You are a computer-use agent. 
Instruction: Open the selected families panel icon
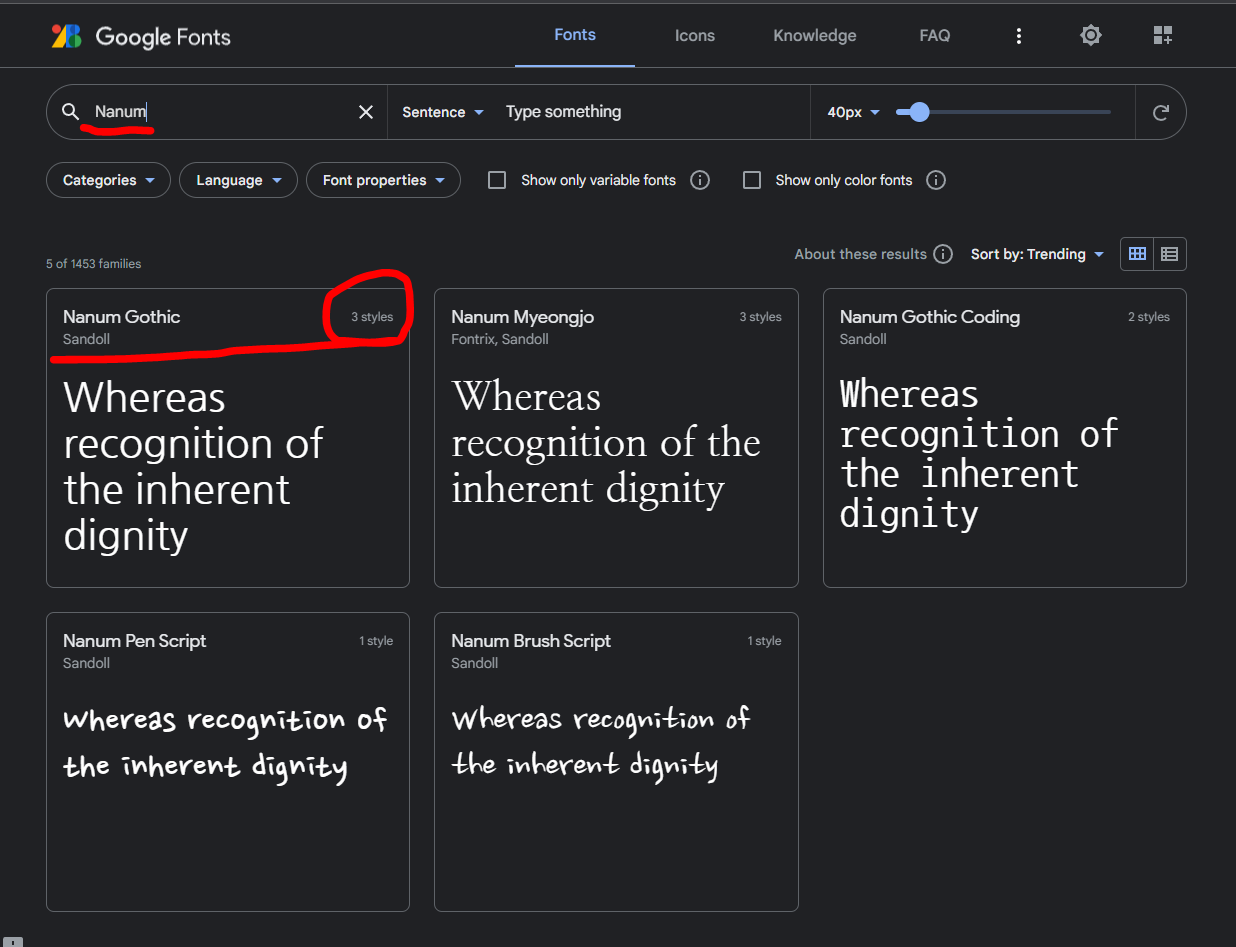[x=1163, y=36]
